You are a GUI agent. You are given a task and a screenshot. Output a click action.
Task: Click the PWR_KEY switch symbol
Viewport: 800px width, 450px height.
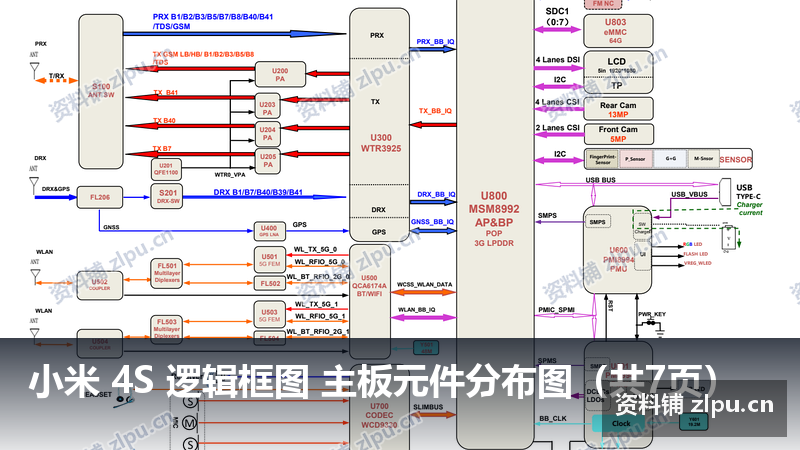(651, 323)
